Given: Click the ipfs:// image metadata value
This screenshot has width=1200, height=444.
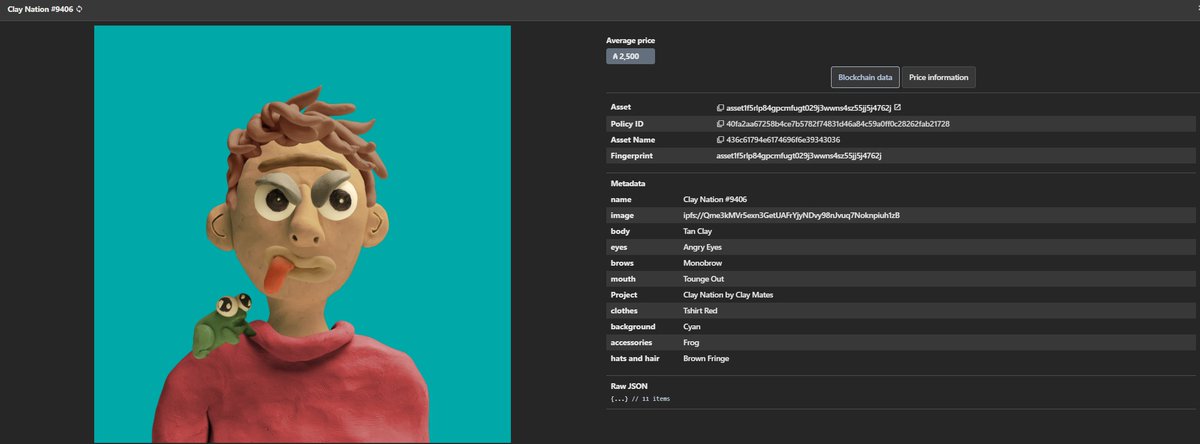Looking at the screenshot, I should click(791, 215).
